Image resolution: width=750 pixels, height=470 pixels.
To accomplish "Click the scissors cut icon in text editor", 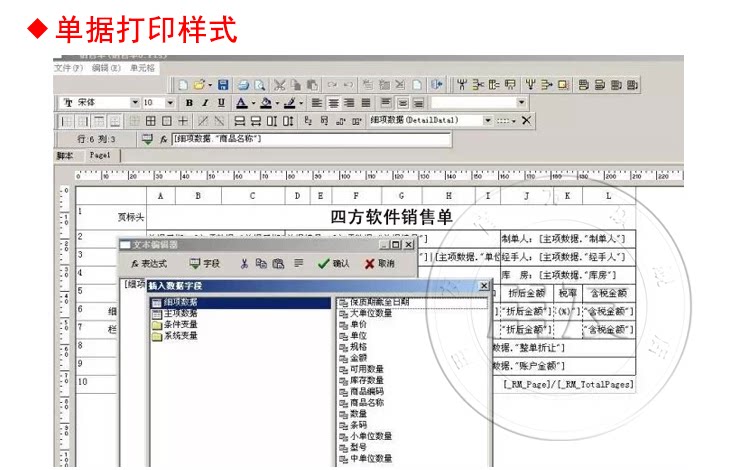I will [244, 263].
